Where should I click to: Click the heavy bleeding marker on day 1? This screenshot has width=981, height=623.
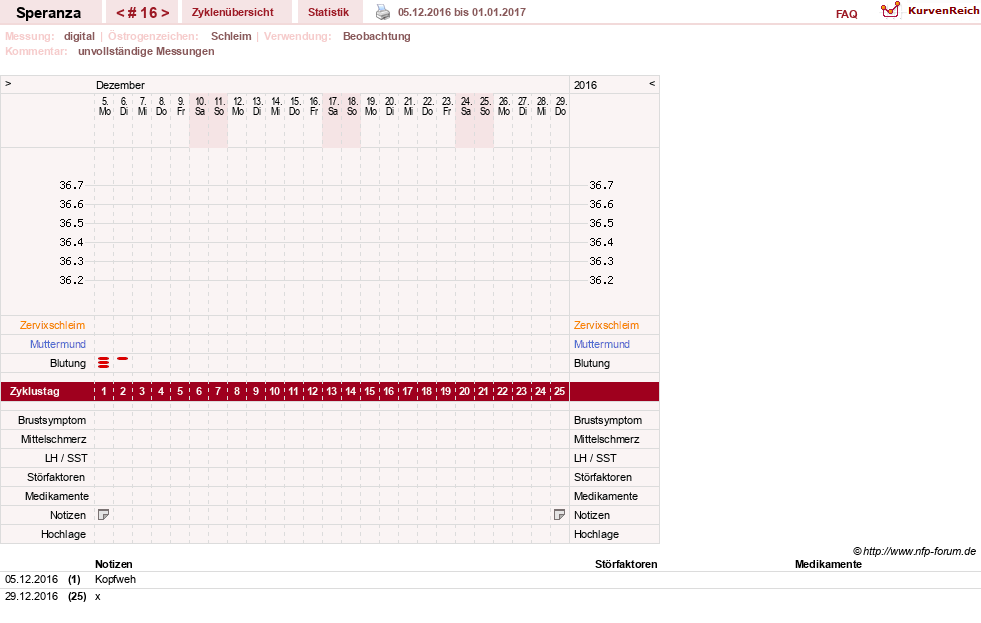click(104, 363)
